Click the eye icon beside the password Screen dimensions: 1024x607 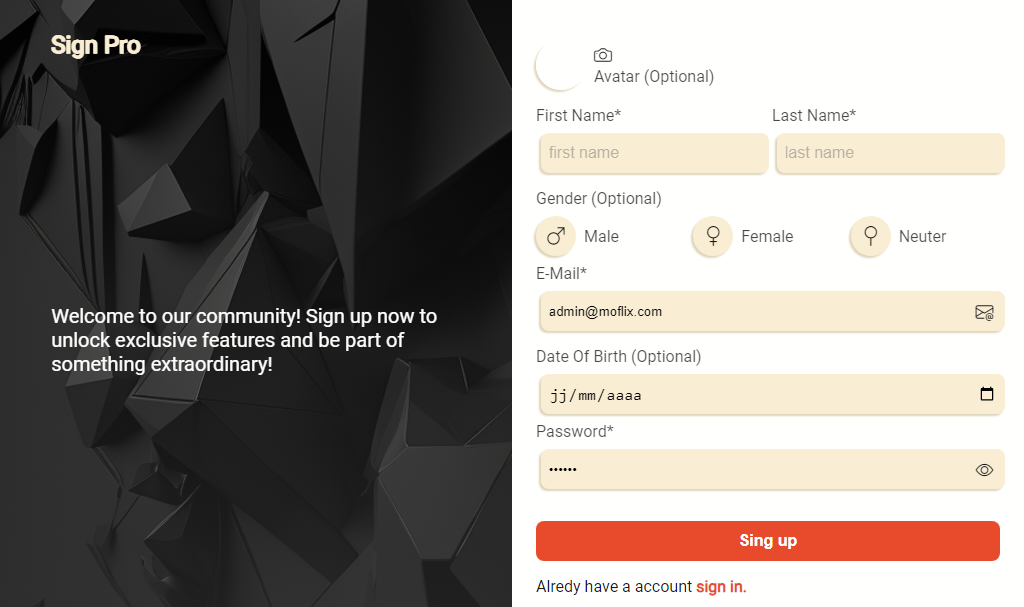984,469
